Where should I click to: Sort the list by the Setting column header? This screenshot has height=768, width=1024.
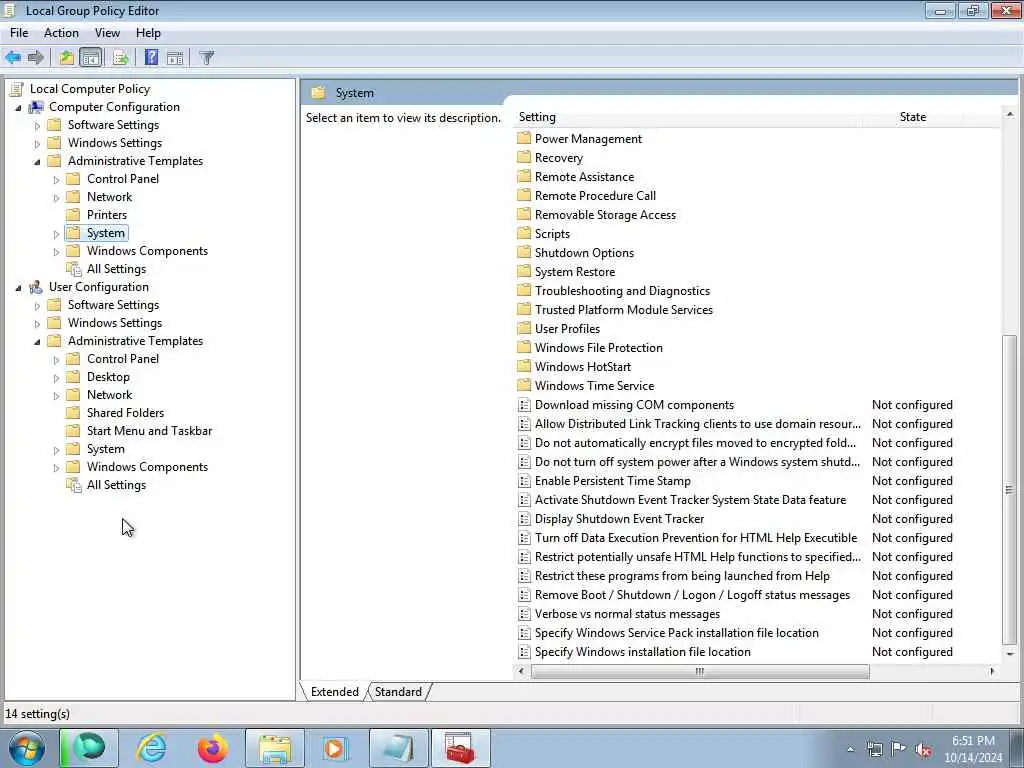tap(687, 117)
